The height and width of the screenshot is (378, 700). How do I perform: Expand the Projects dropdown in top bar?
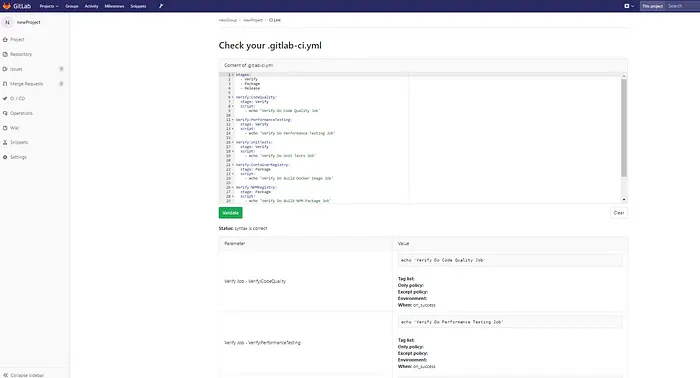tap(49, 6)
